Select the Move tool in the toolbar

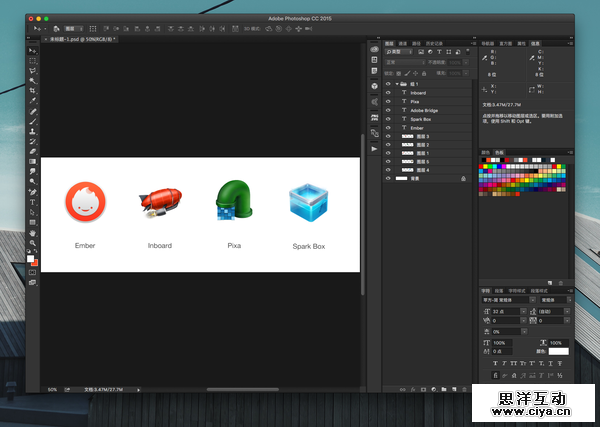click(x=32, y=50)
